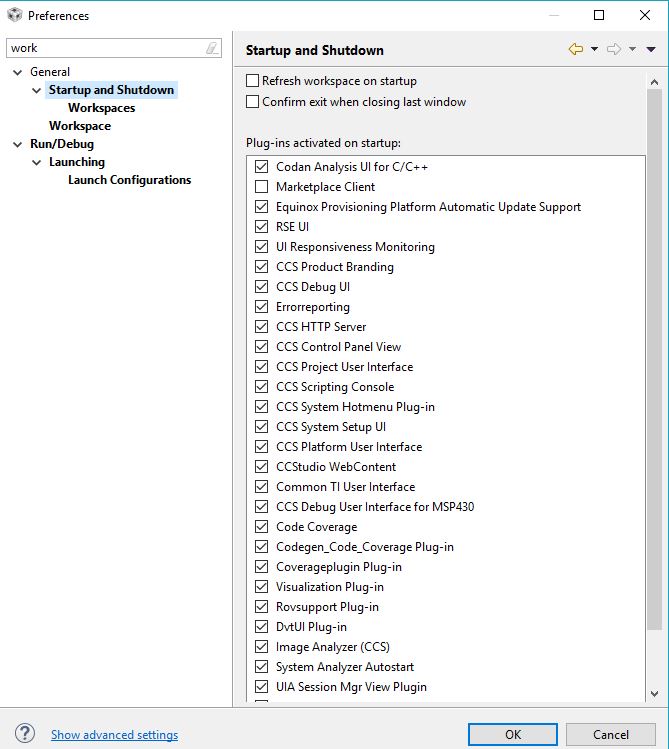The height and width of the screenshot is (749, 669).
Task: Collapse the Startup and Shutdown node
Action: click(36, 90)
